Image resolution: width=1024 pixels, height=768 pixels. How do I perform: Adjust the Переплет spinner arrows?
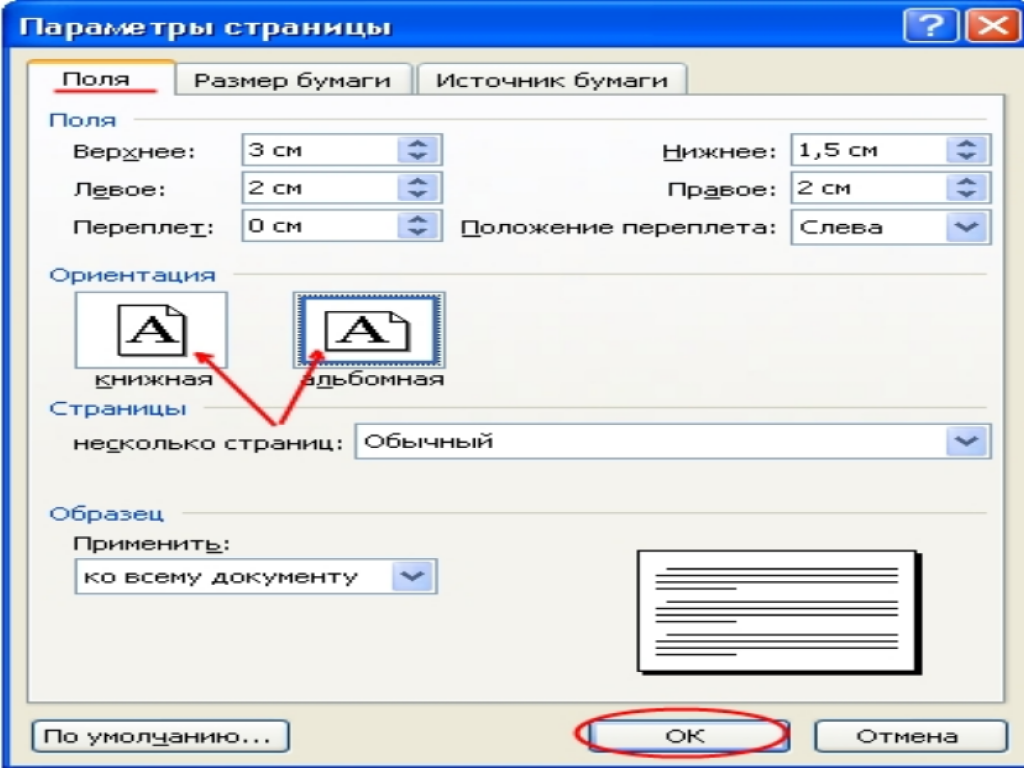point(419,226)
